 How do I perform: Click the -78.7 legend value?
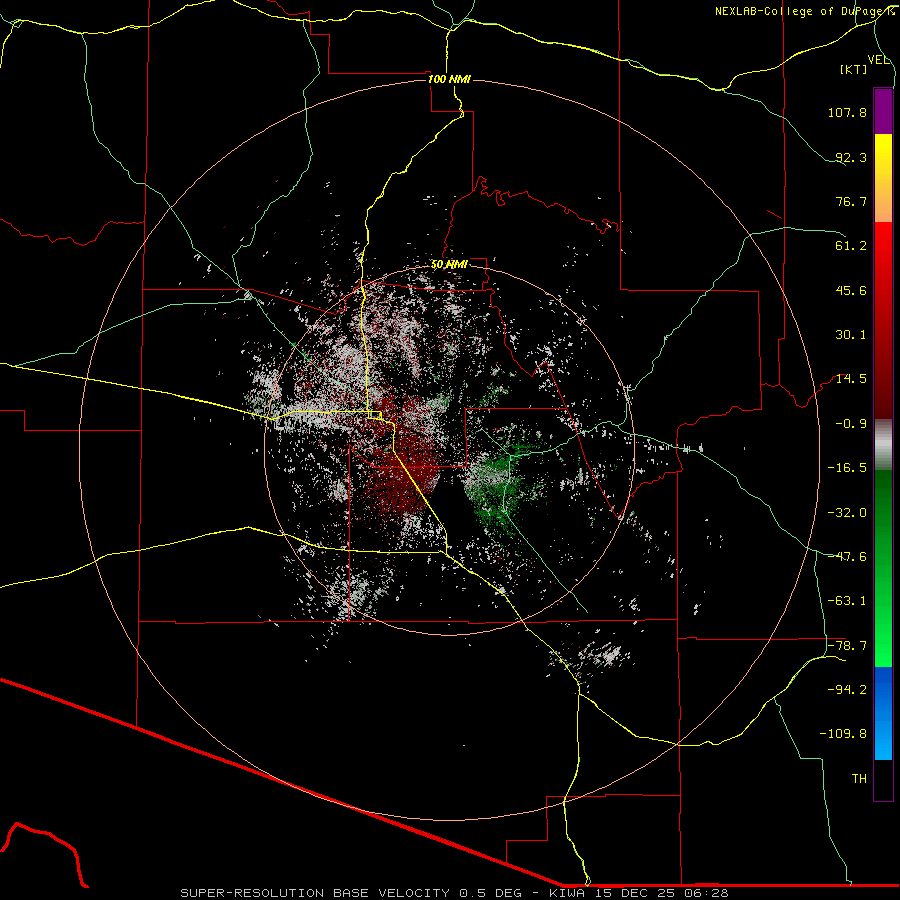coord(847,645)
